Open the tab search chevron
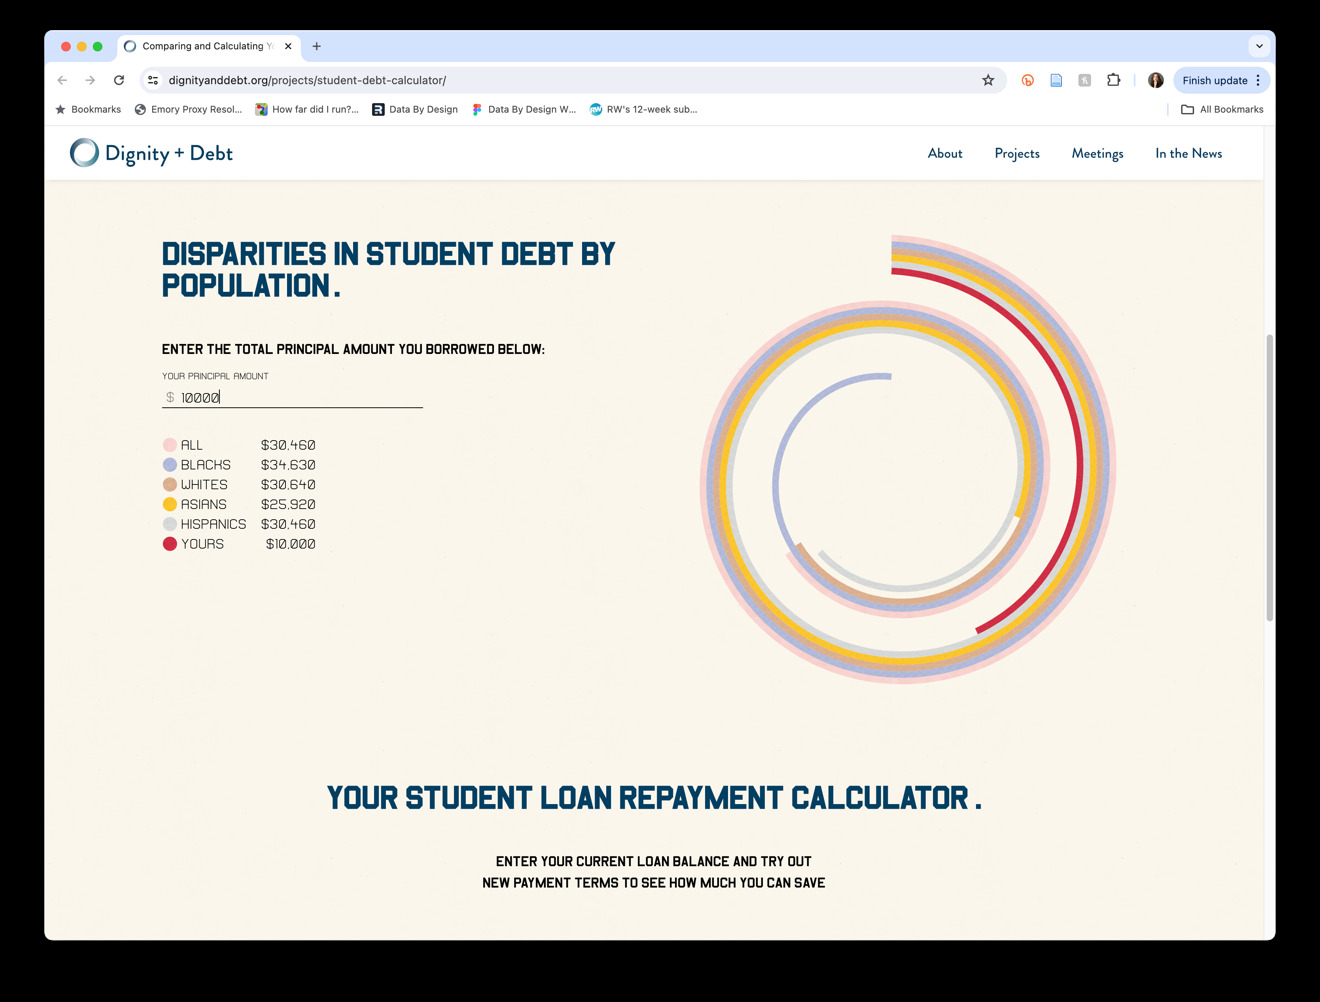1320x1002 pixels. 1259,46
